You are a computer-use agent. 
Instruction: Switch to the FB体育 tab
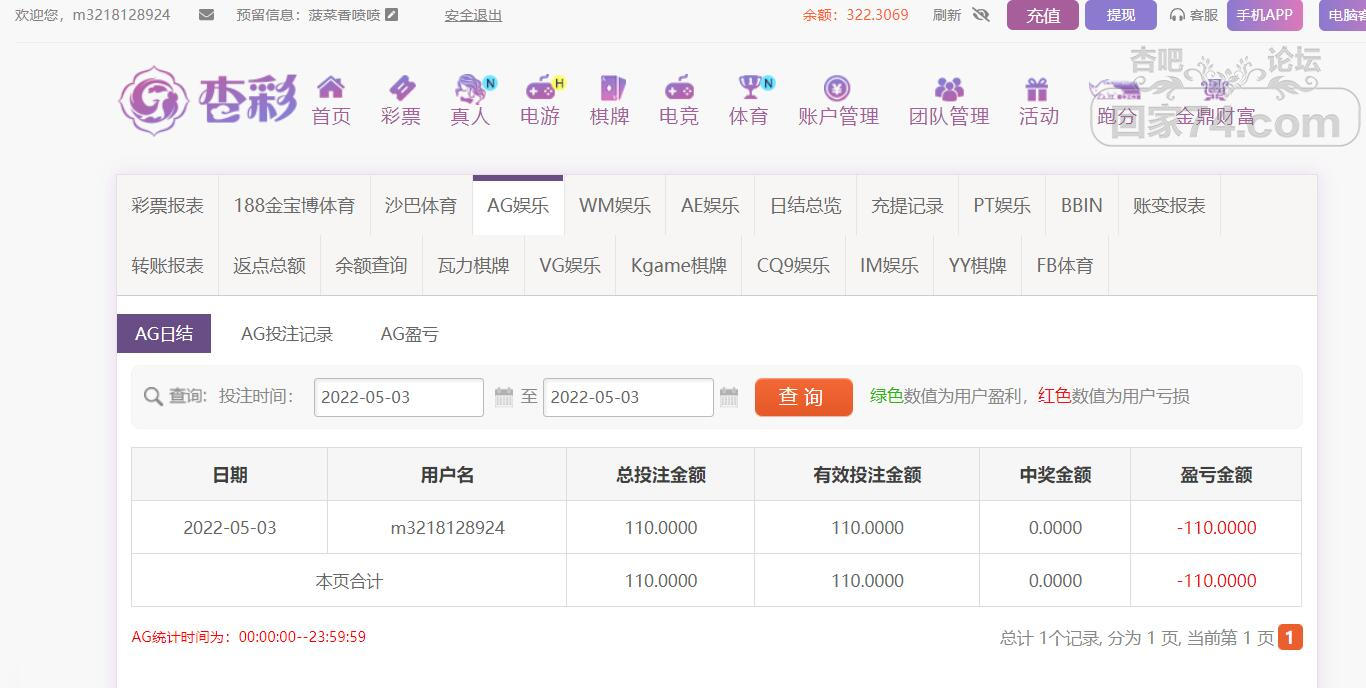point(1065,265)
